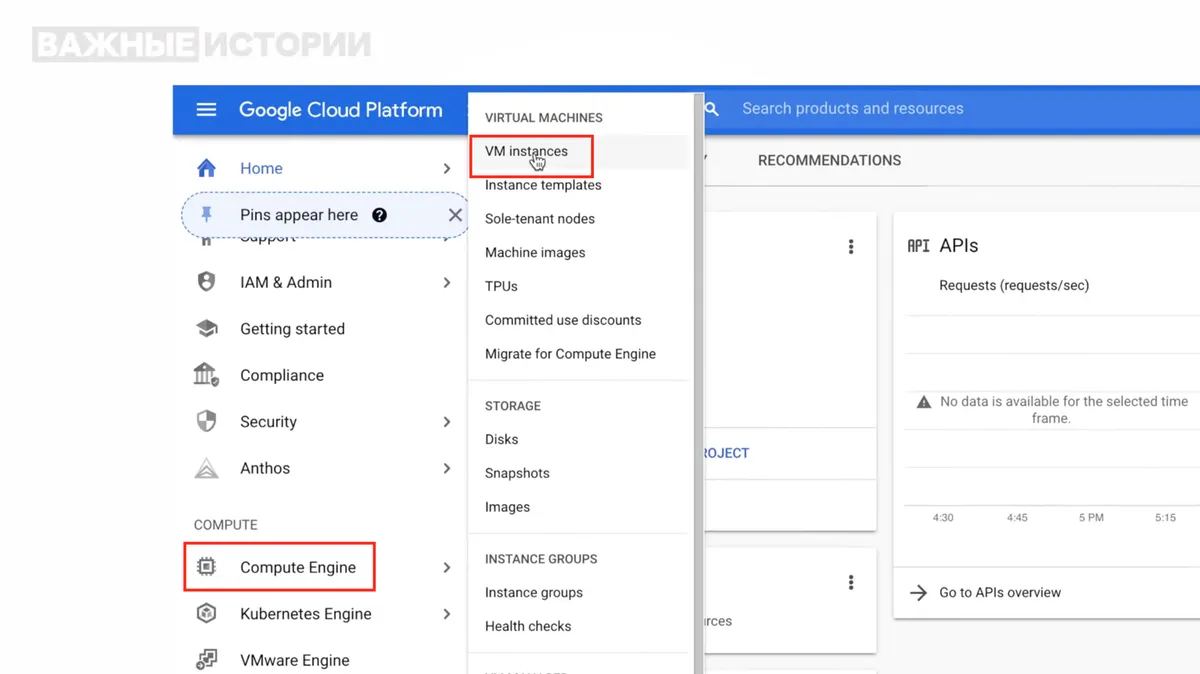Open Sole-tenant nodes
1200x674 pixels.
(540, 219)
